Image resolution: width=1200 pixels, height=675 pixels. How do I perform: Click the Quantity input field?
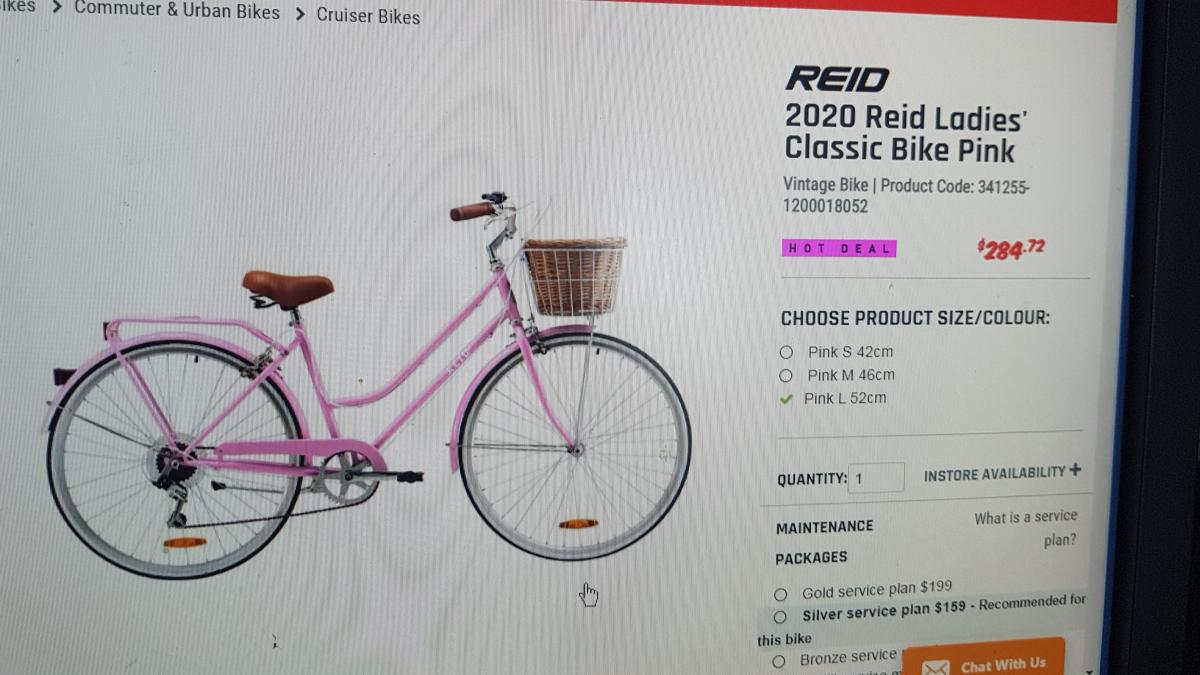click(x=876, y=478)
